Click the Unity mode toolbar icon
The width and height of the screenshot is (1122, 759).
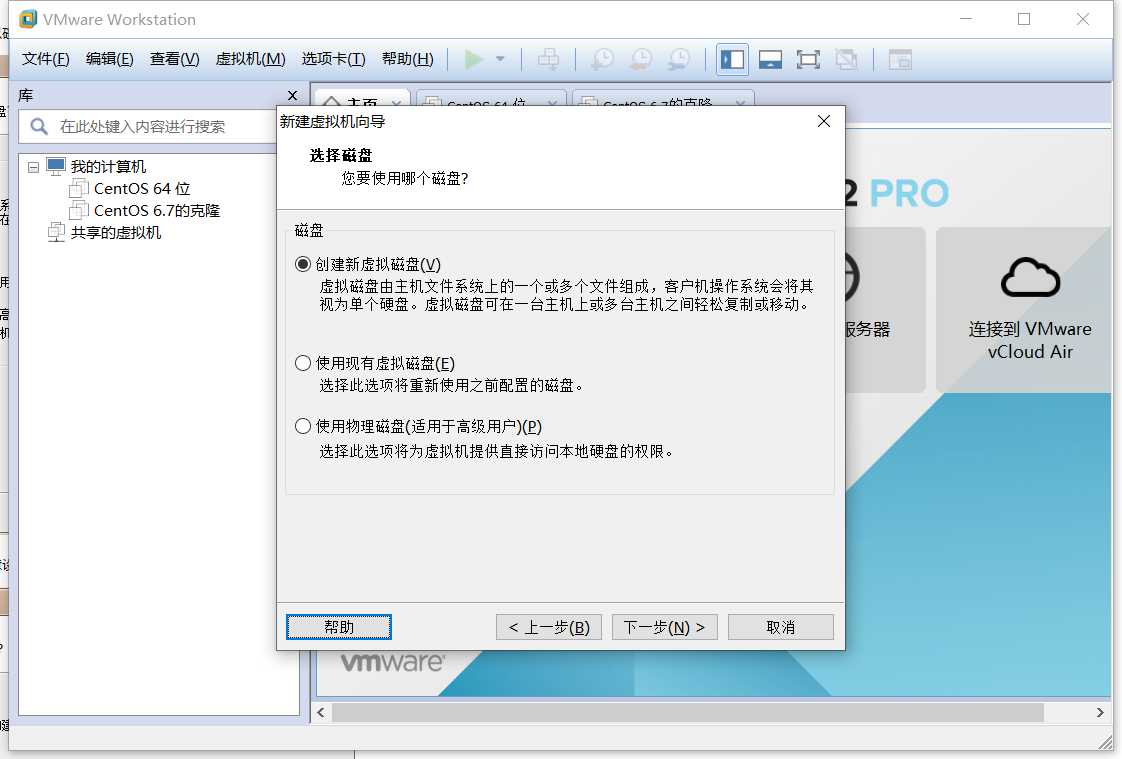coord(846,59)
